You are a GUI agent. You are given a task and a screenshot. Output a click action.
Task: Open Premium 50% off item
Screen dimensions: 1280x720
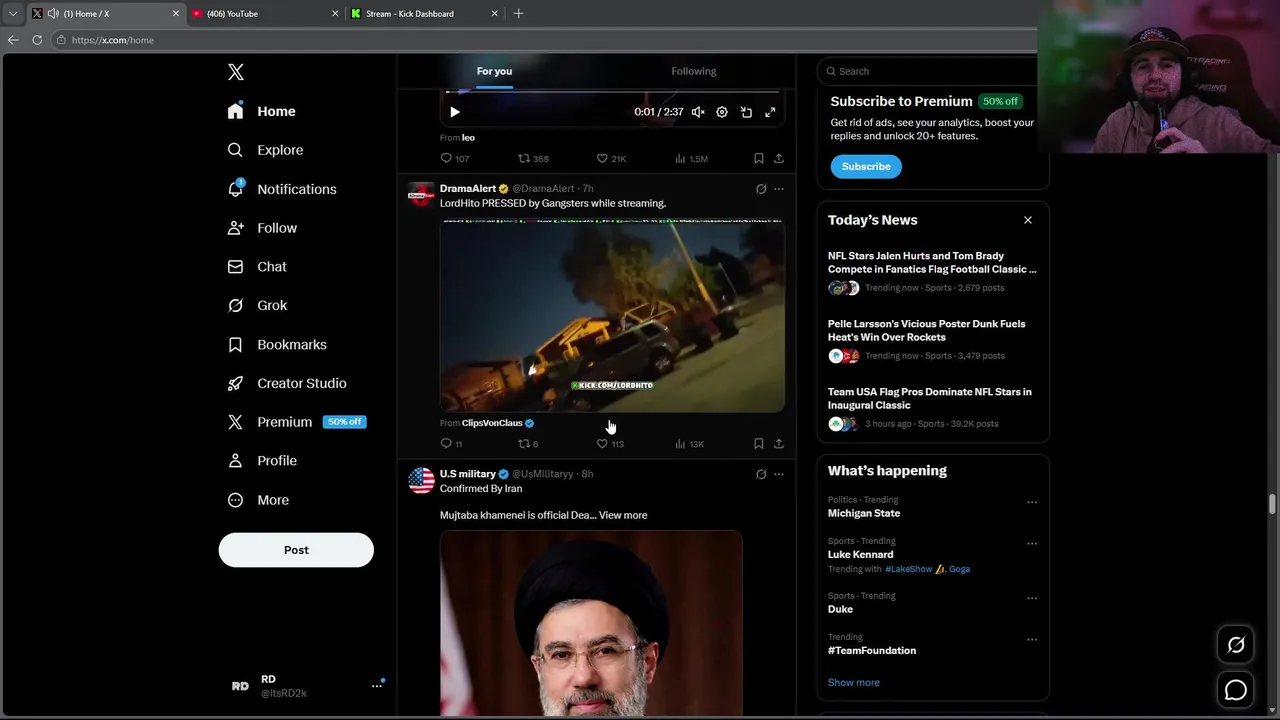[x=297, y=422]
